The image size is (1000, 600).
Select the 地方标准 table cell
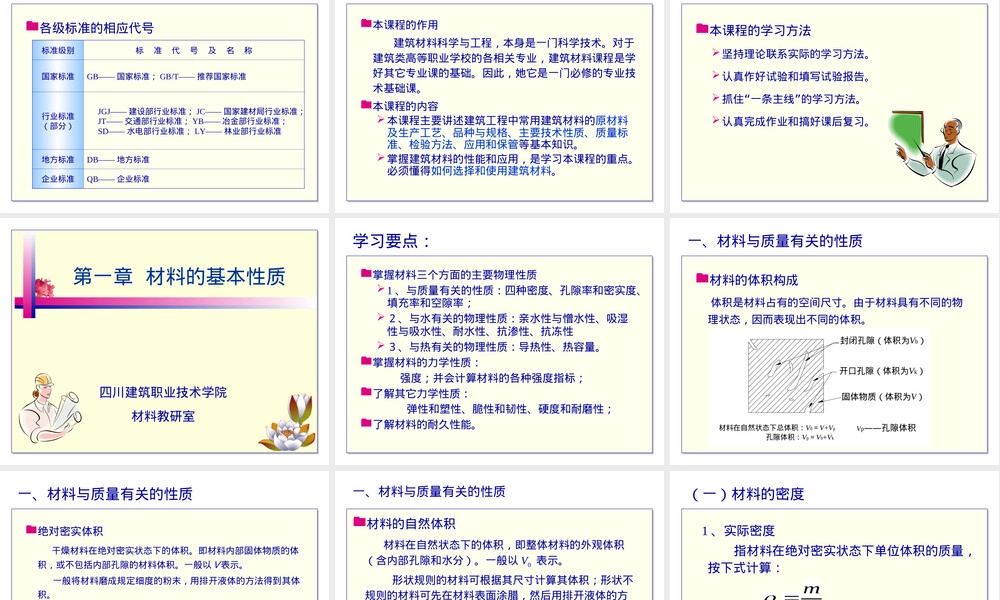58,159
